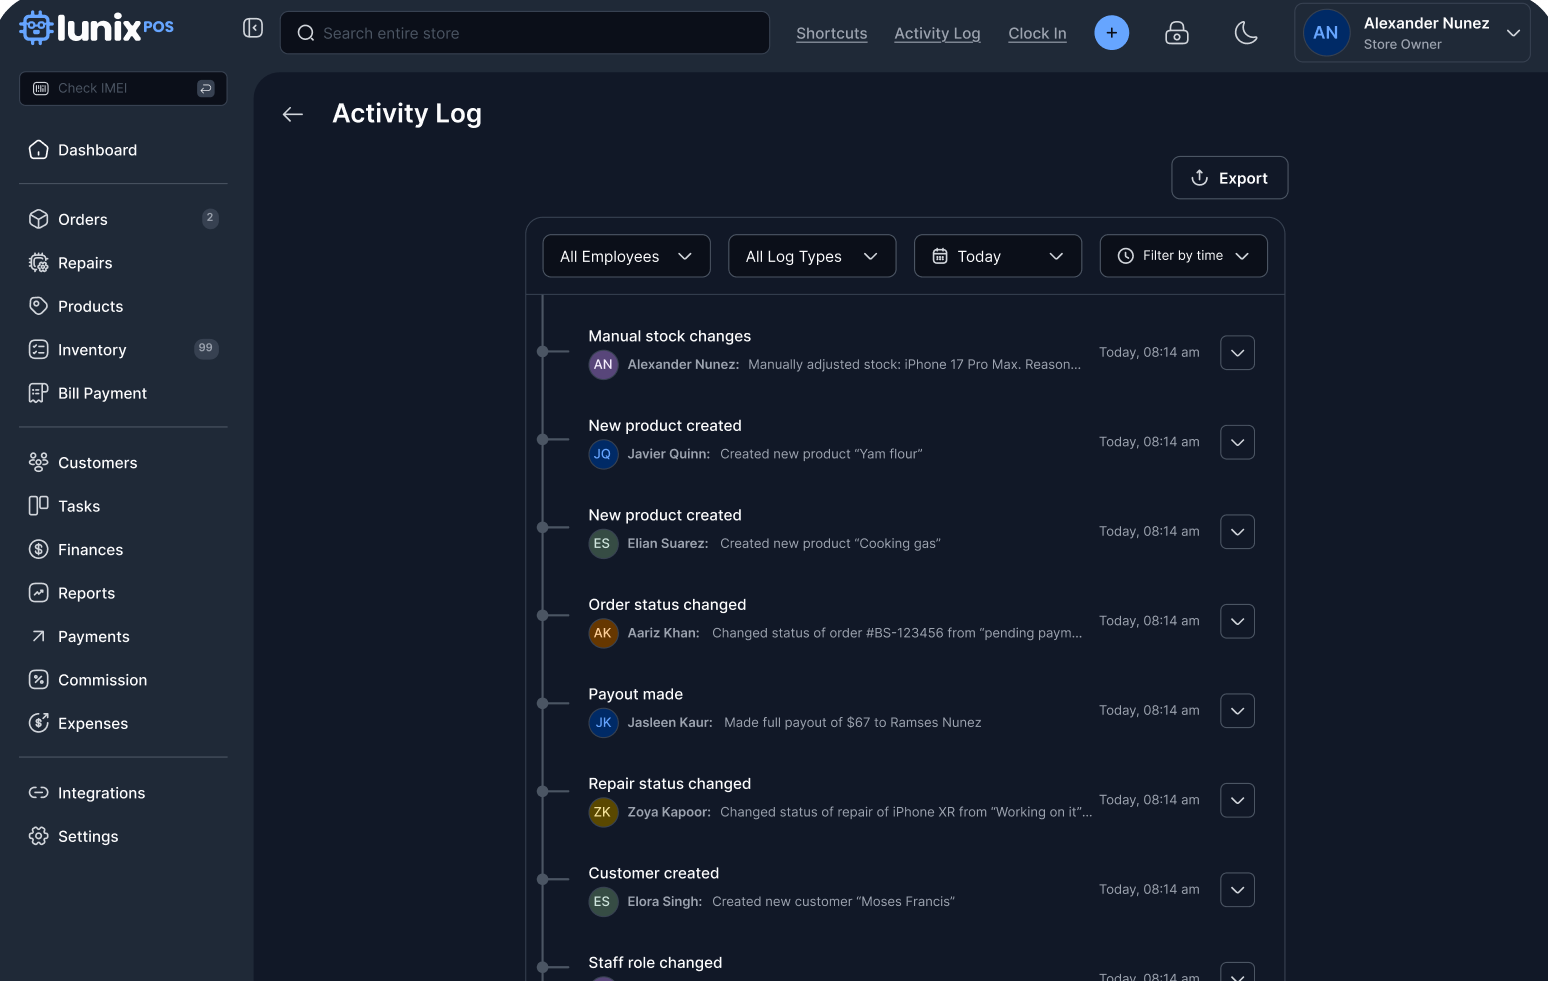Image resolution: width=1548 pixels, height=981 pixels.
Task: Open the All Employees dropdown
Action: click(626, 256)
